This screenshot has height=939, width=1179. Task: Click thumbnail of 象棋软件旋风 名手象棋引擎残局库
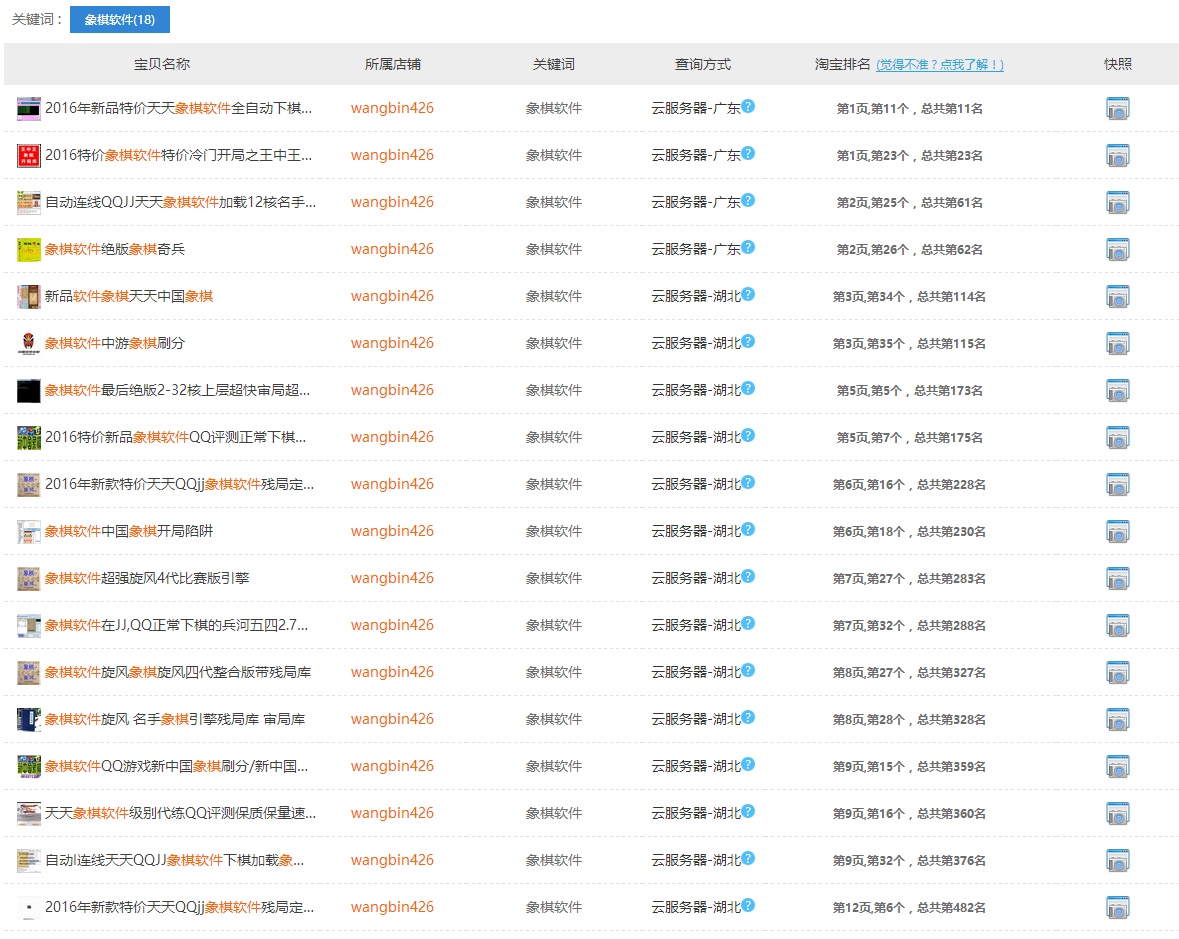[x=29, y=719]
